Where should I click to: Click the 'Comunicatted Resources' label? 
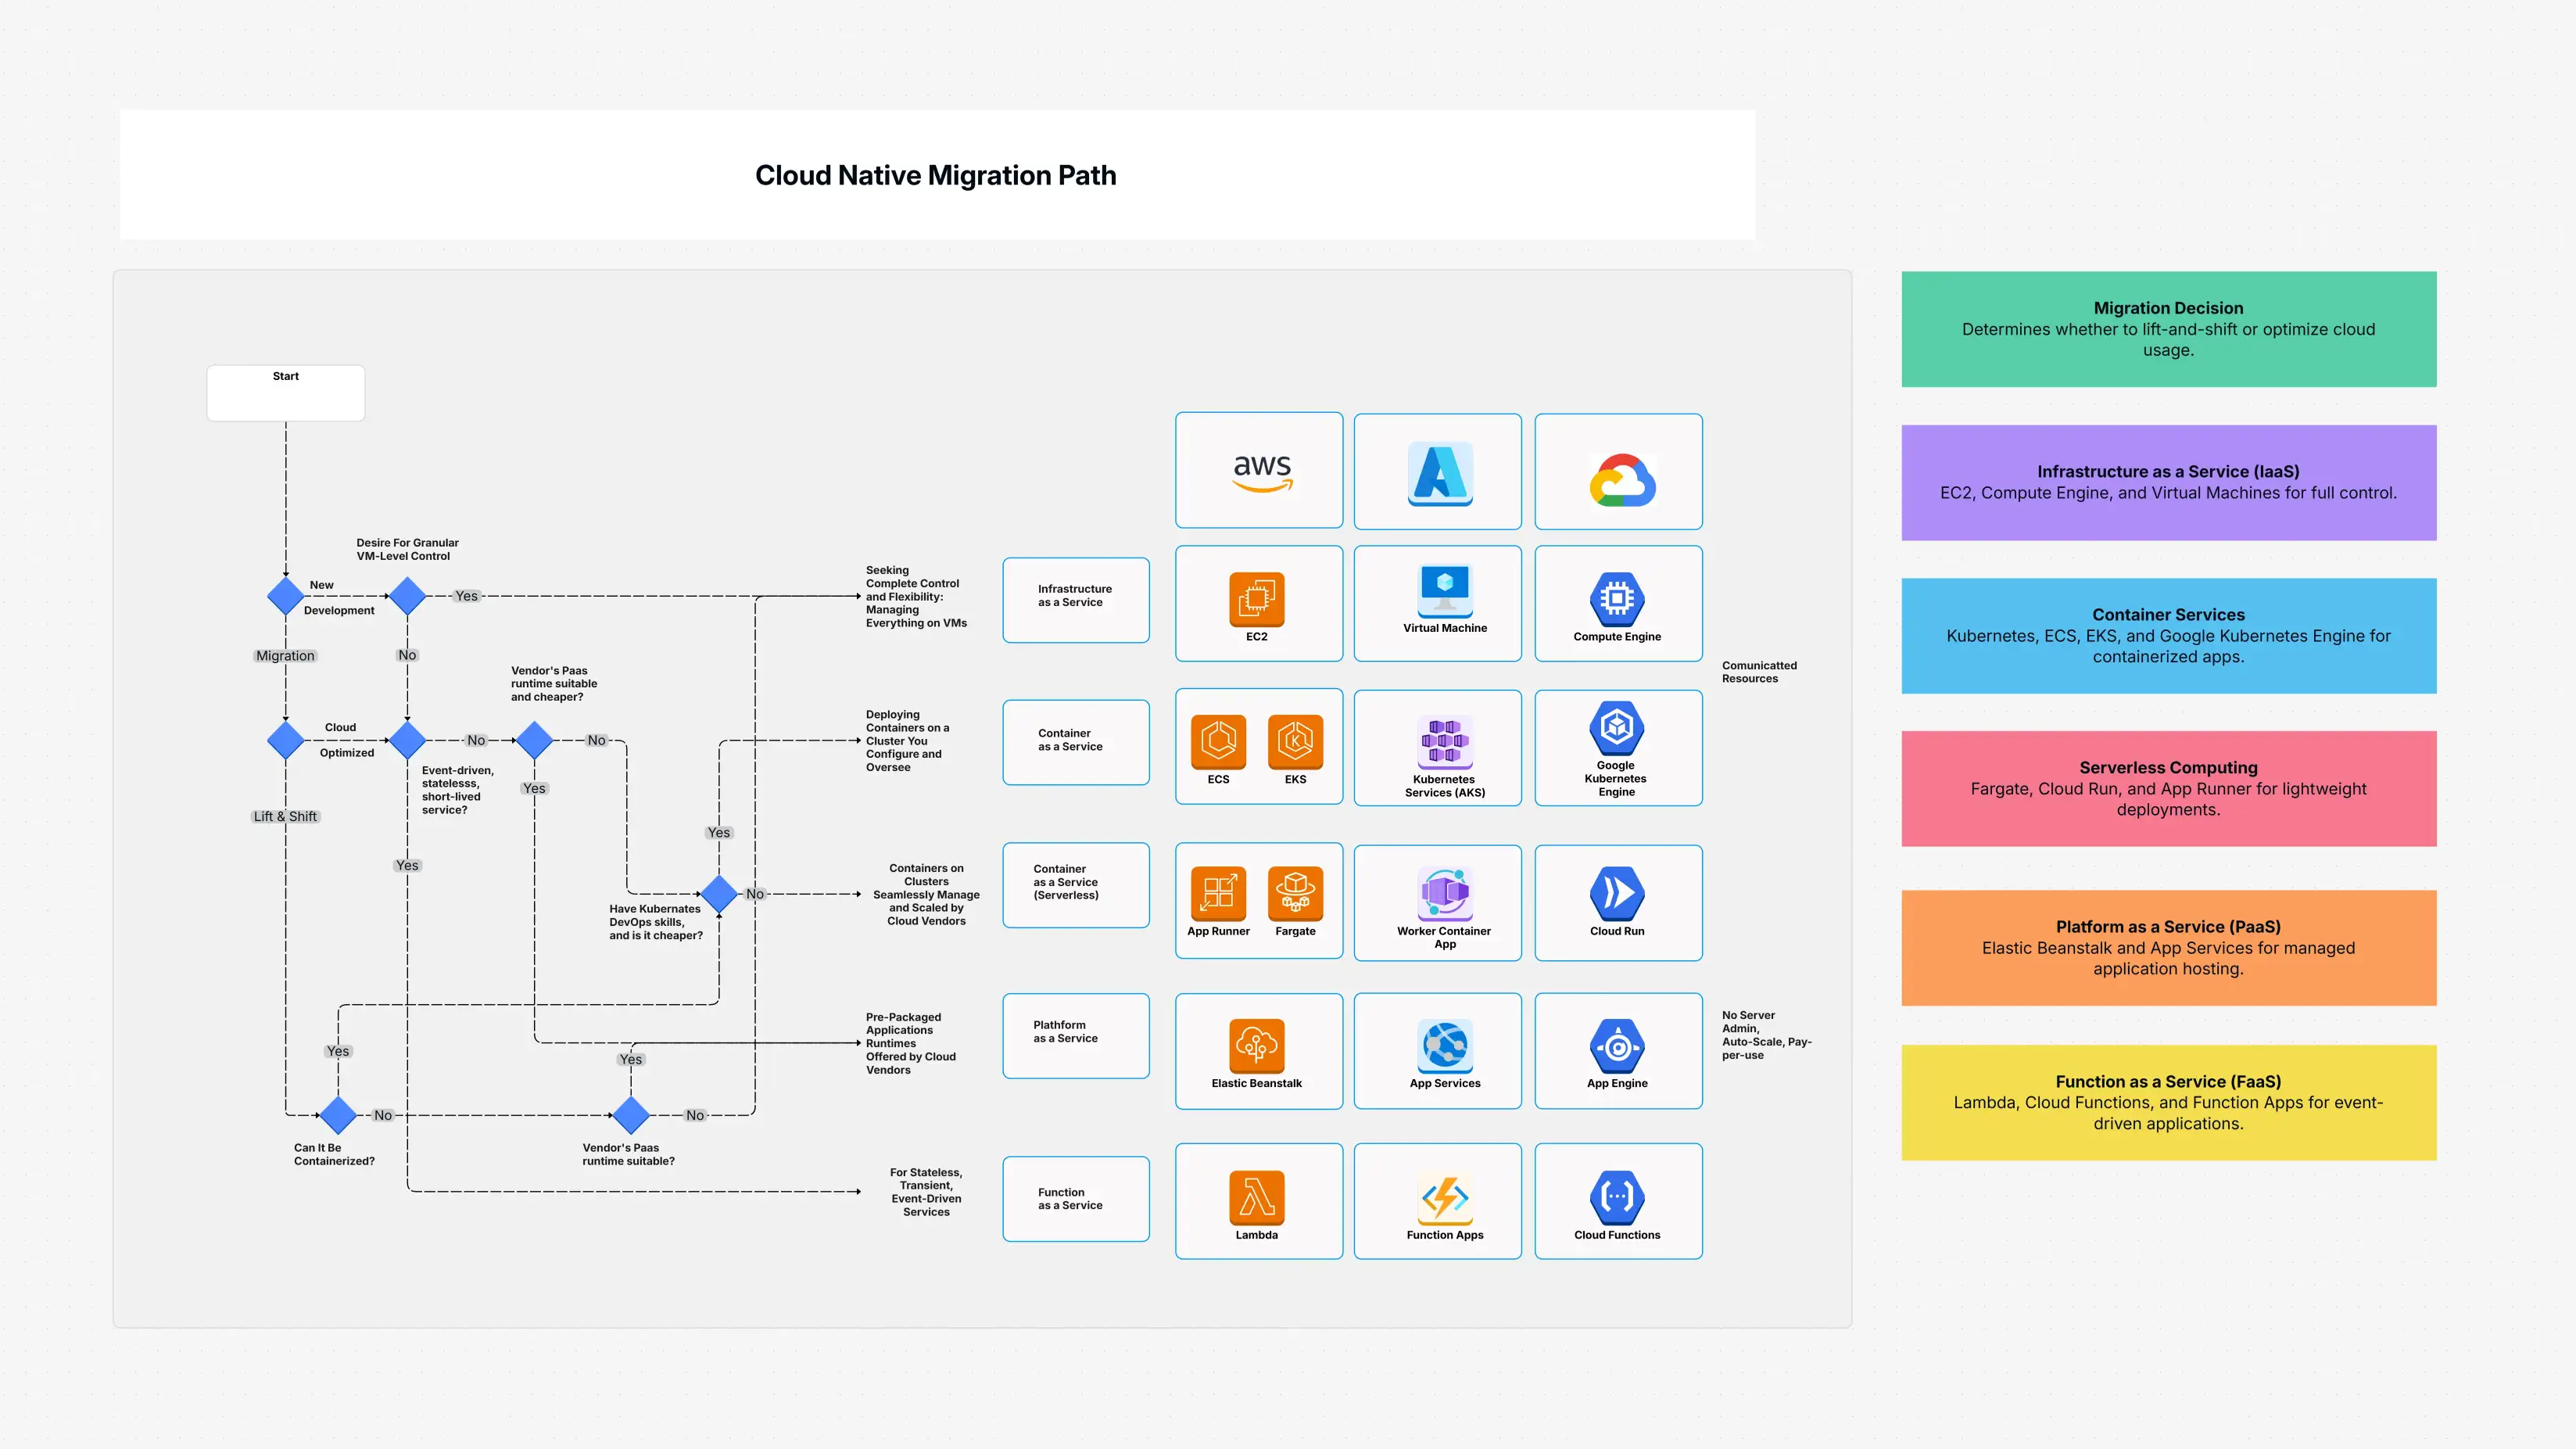[x=1759, y=672]
